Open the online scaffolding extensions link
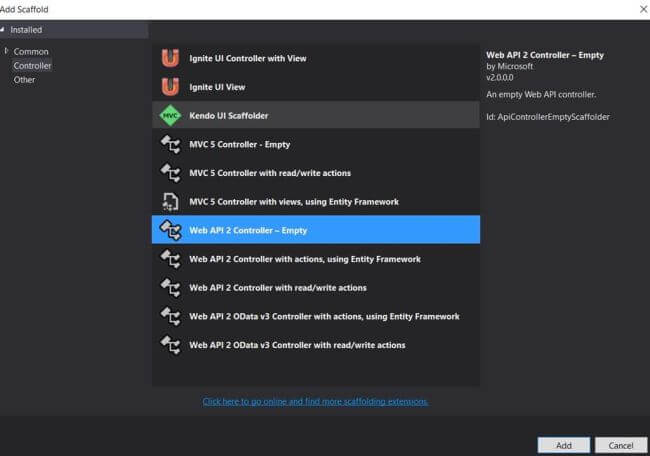 coord(315,401)
